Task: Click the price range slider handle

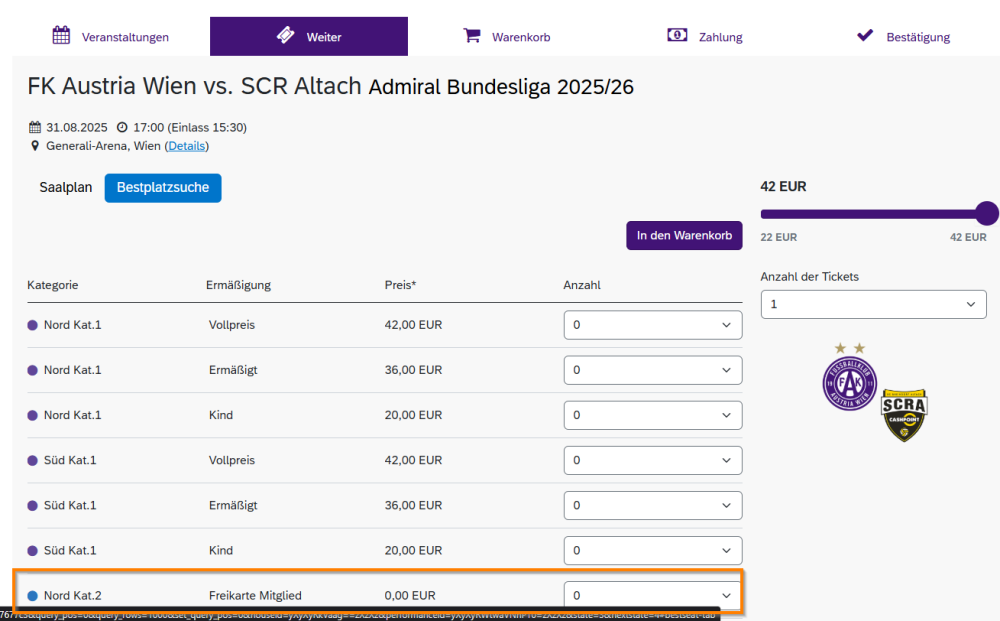Action: click(x=986, y=214)
